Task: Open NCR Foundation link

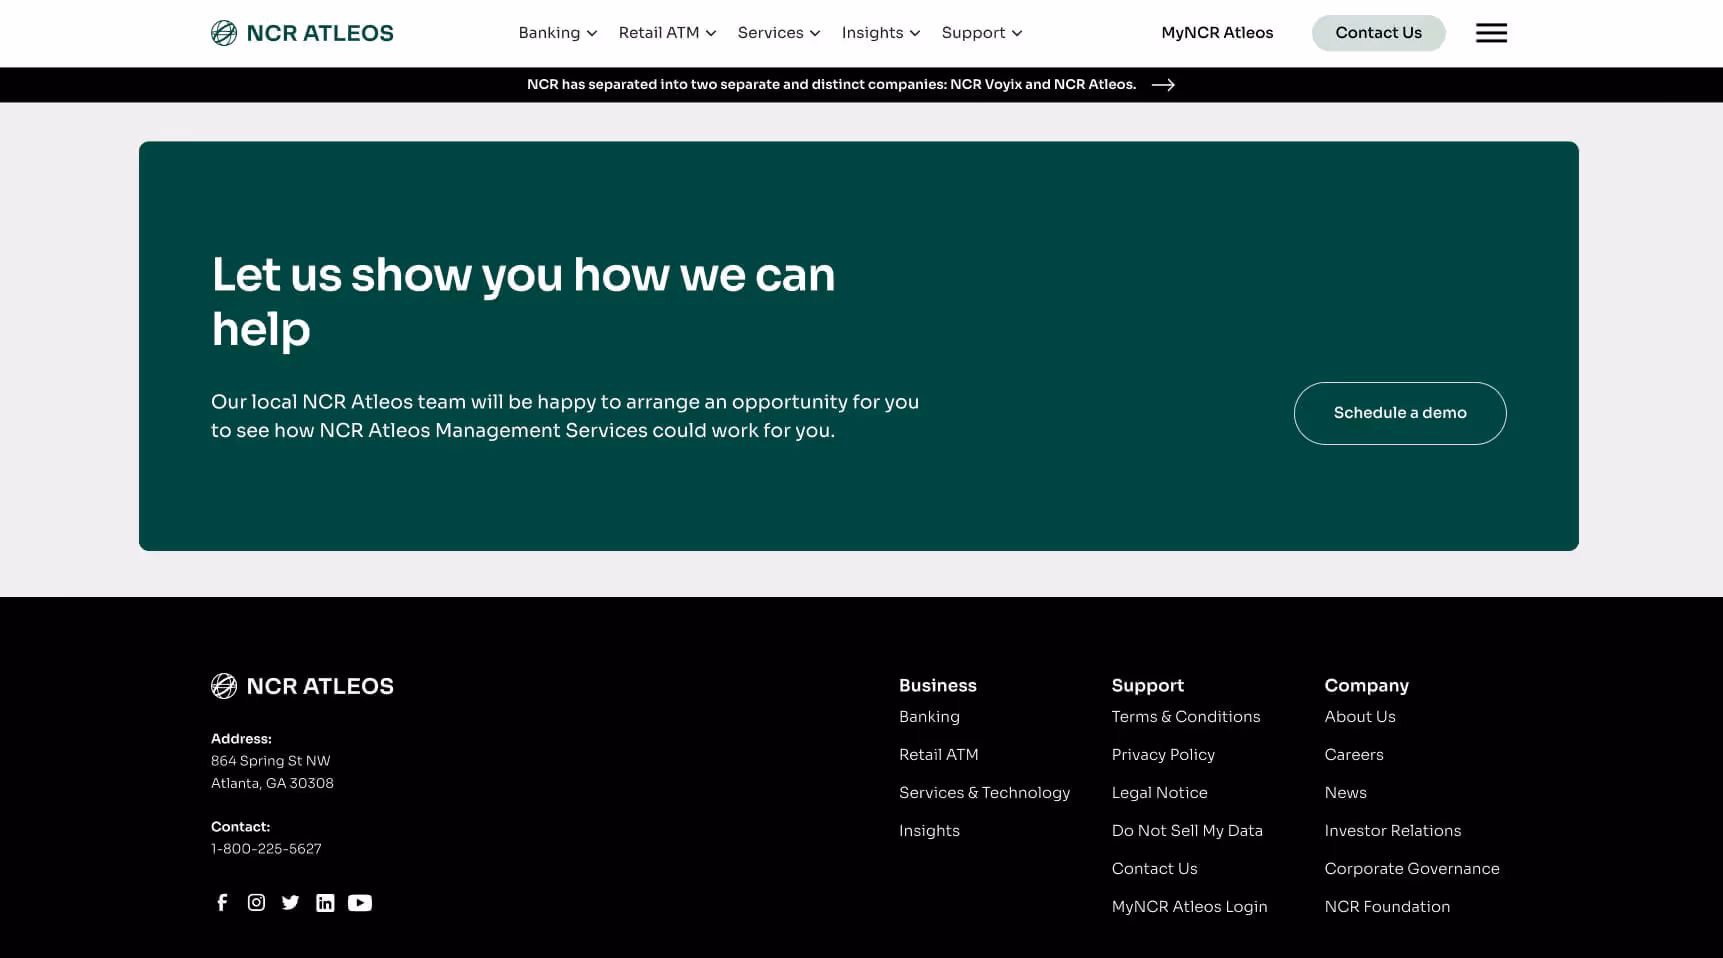Action: (x=1387, y=907)
